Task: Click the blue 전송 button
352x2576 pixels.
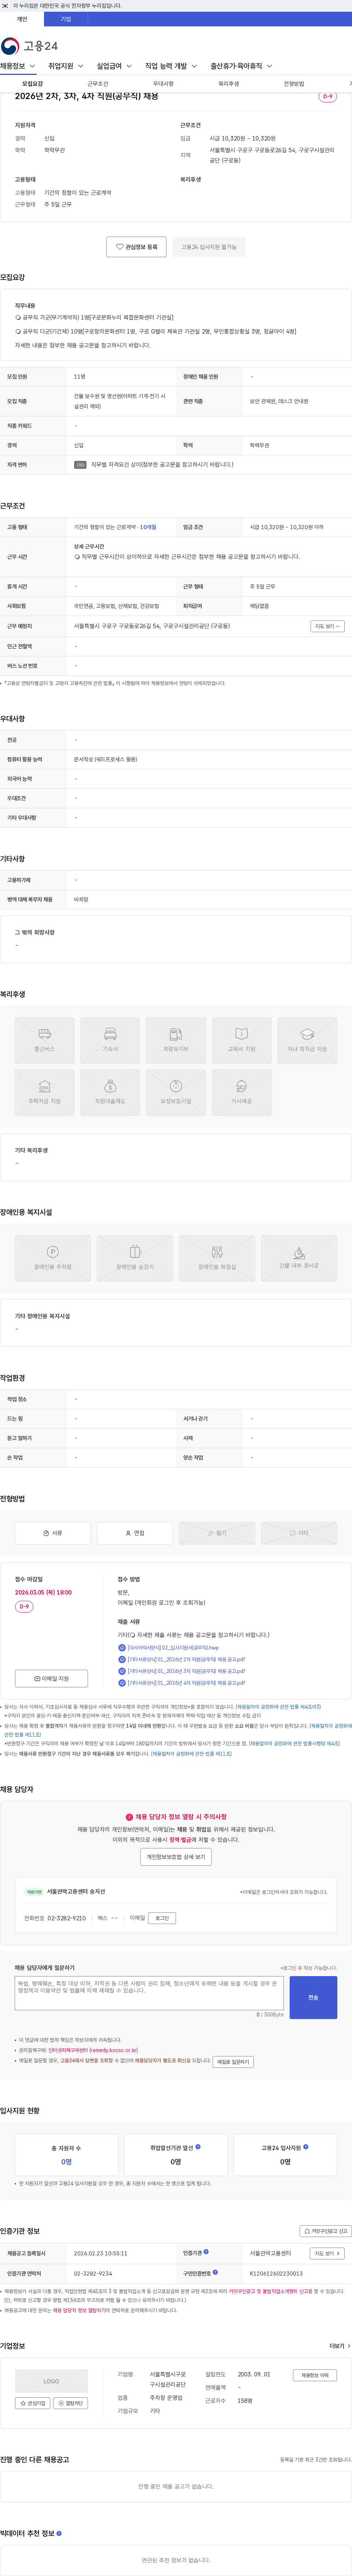Action: [x=313, y=1997]
